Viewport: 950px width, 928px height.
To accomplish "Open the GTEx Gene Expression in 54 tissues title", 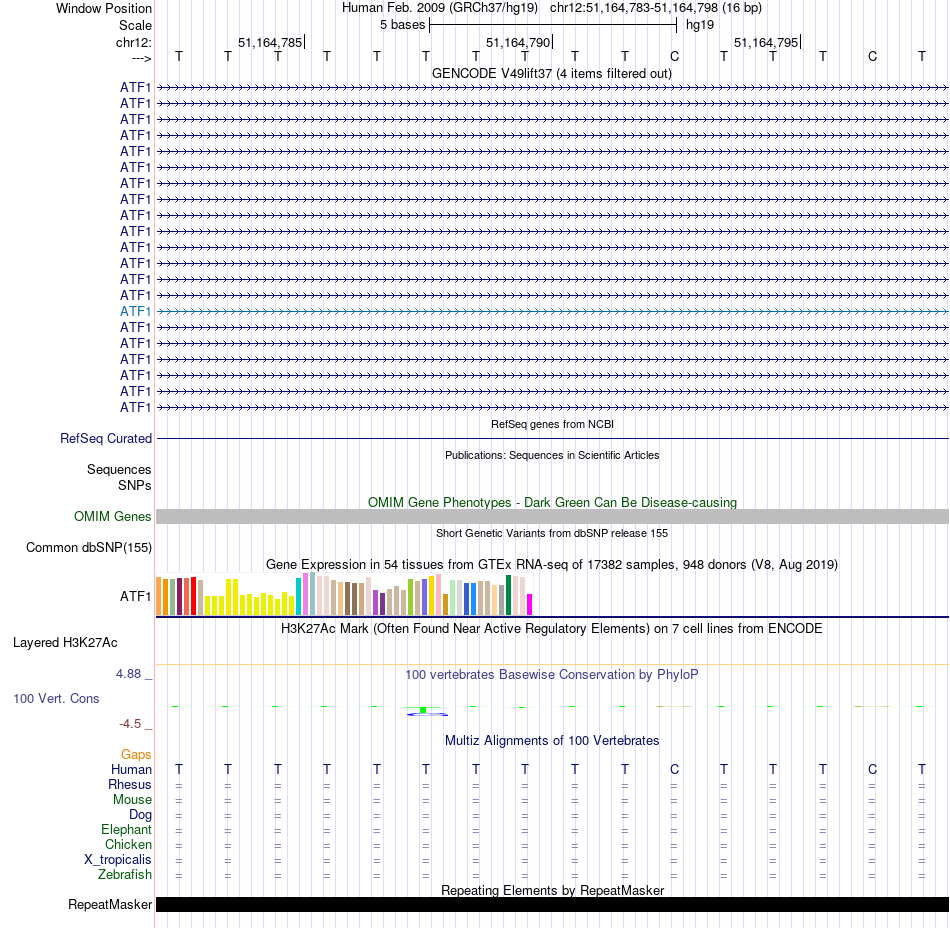I will (x=552, y=565).
